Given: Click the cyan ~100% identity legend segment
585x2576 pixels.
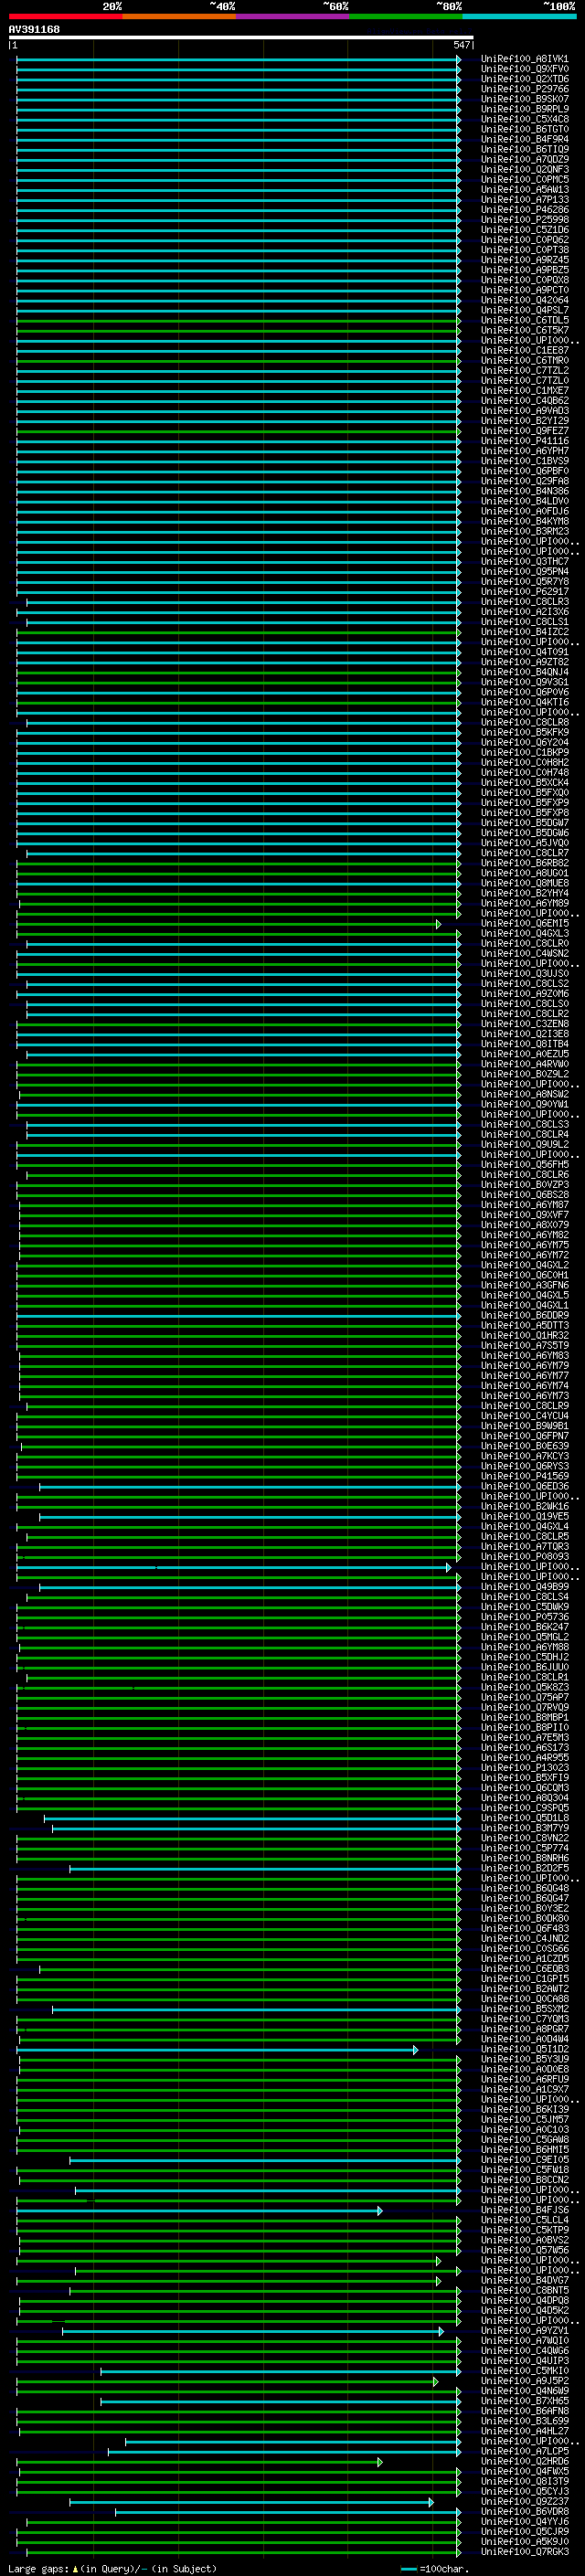Looking at the screenshot, I should (519, 16).
